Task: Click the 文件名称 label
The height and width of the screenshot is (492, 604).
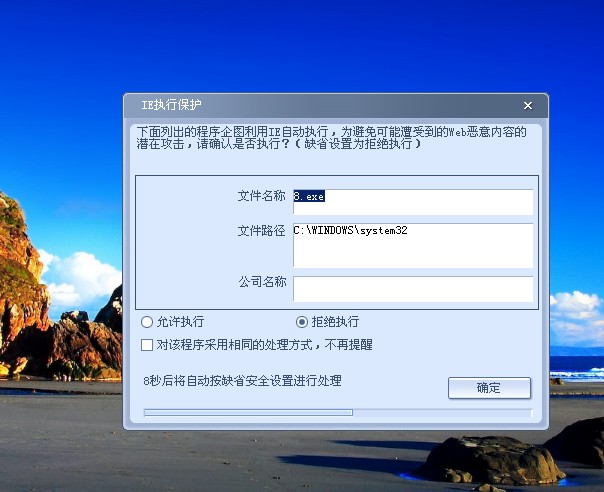Action: point(262,196)
